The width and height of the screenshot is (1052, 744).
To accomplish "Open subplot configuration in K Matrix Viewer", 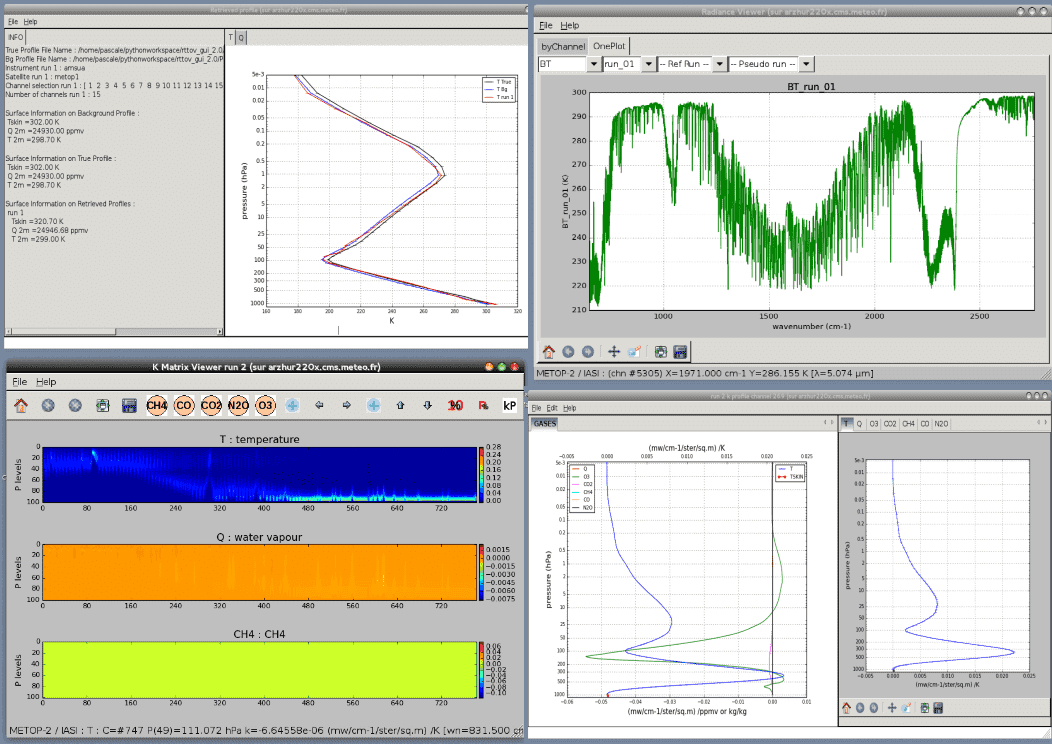I will pyautogui.click(x=102, y=405).
